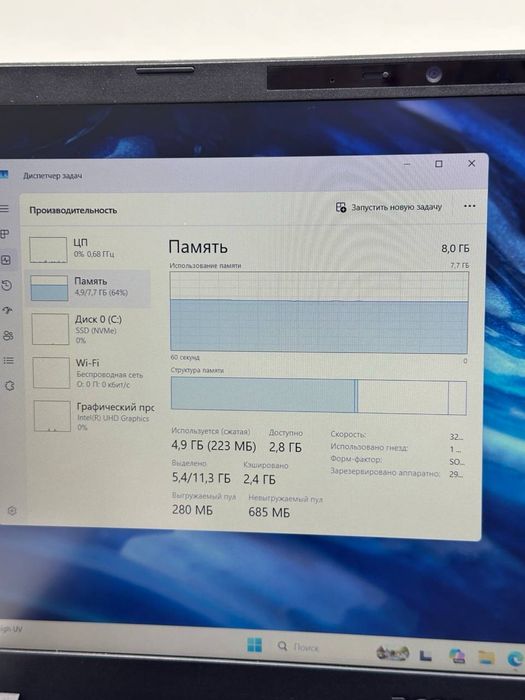The height and width of the screenshot is (700, 525).
Task: Click the 2,4 ГБ cached value
Action: pos(259,480)
